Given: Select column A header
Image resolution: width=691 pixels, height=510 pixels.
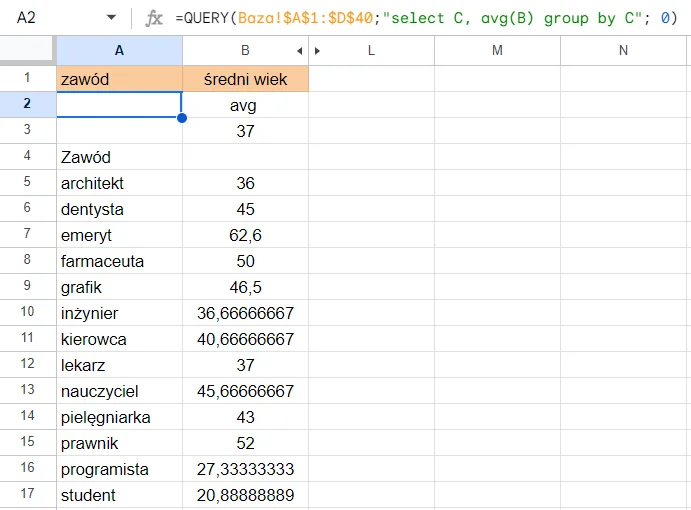Looking at the screenshot, I should 119,51.
